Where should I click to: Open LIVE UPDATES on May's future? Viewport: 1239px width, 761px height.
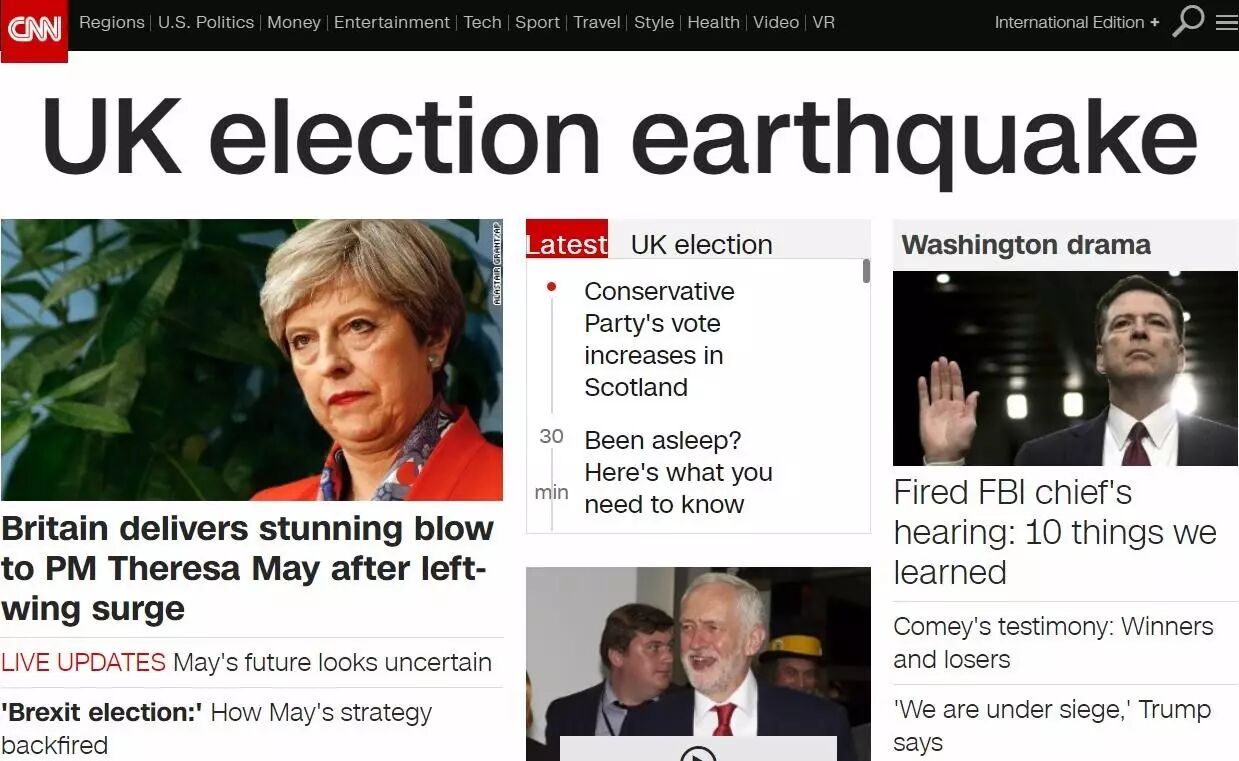(x=246, y=662)
